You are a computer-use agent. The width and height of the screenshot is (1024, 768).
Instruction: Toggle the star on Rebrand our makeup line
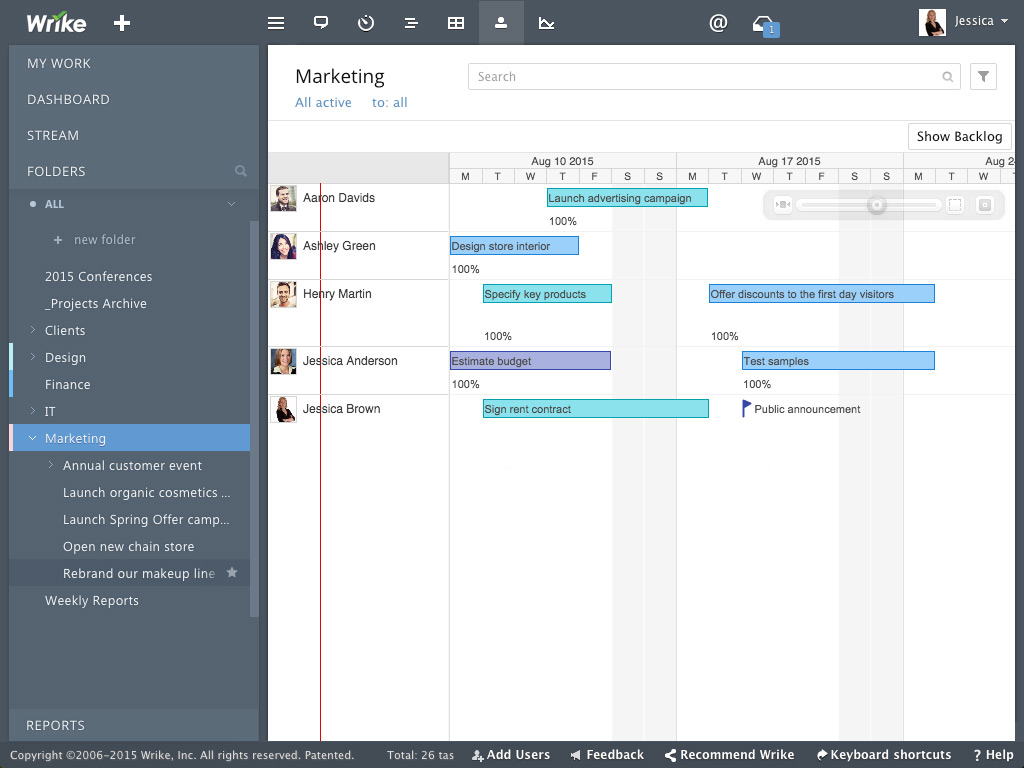232,573
